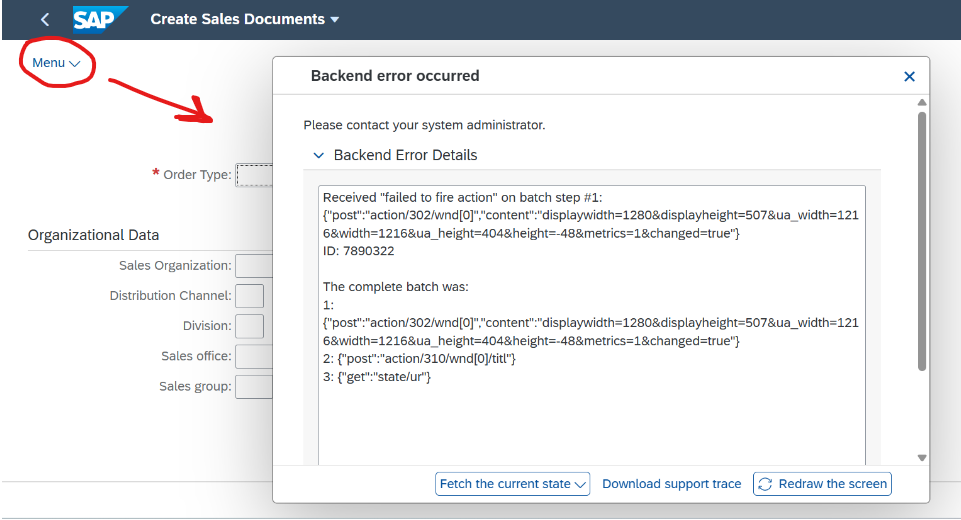Viewport: 961px width, 520px height.
Task: Click the Sales group field
Action: 254,386
